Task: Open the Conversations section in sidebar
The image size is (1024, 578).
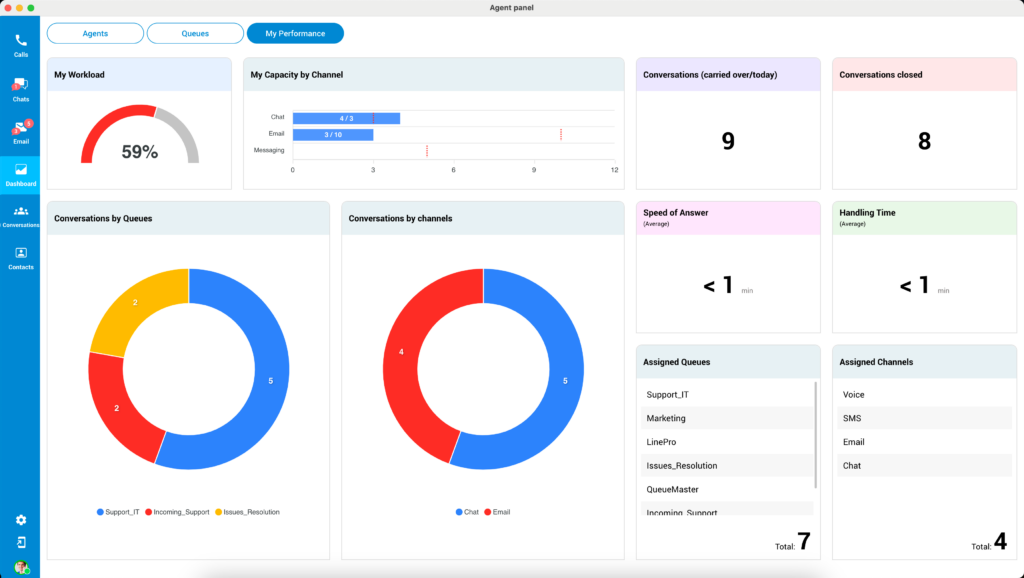Action: coord(21,216)
